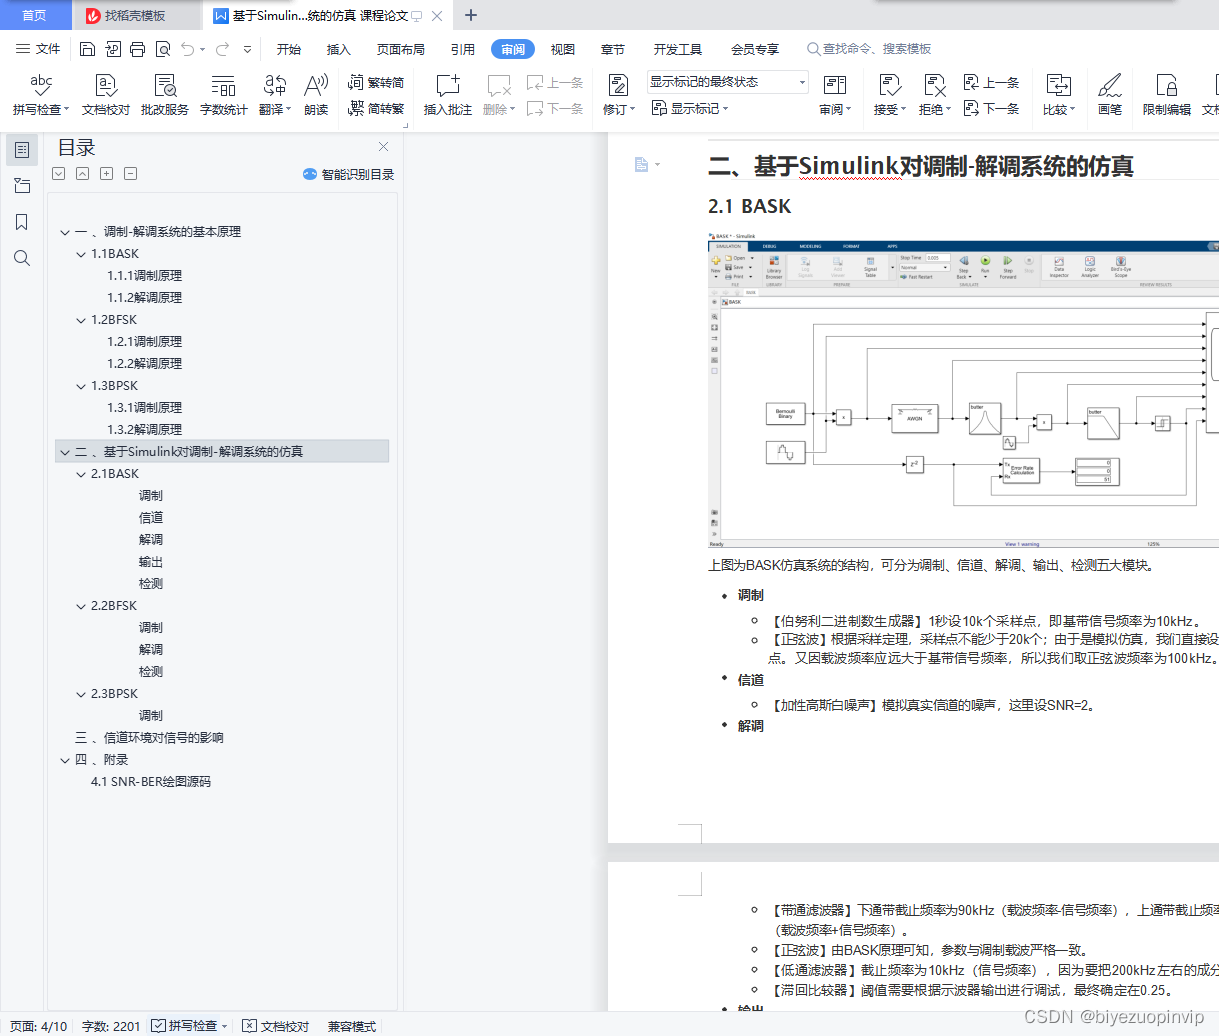The height and width of the screenshot is (1036, 1219).
Task: Collapse the 1.2BFSK outline node
Action: click(x=82, y=320)
